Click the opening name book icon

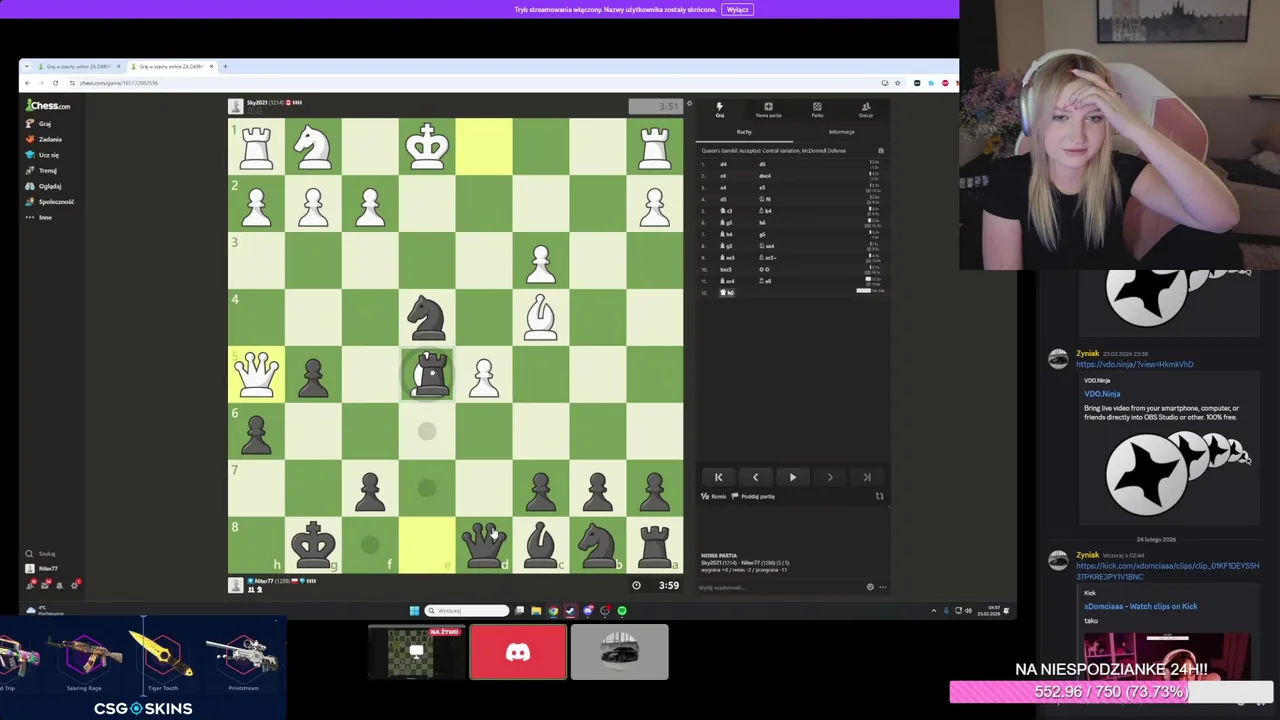(x=881, y=151)
